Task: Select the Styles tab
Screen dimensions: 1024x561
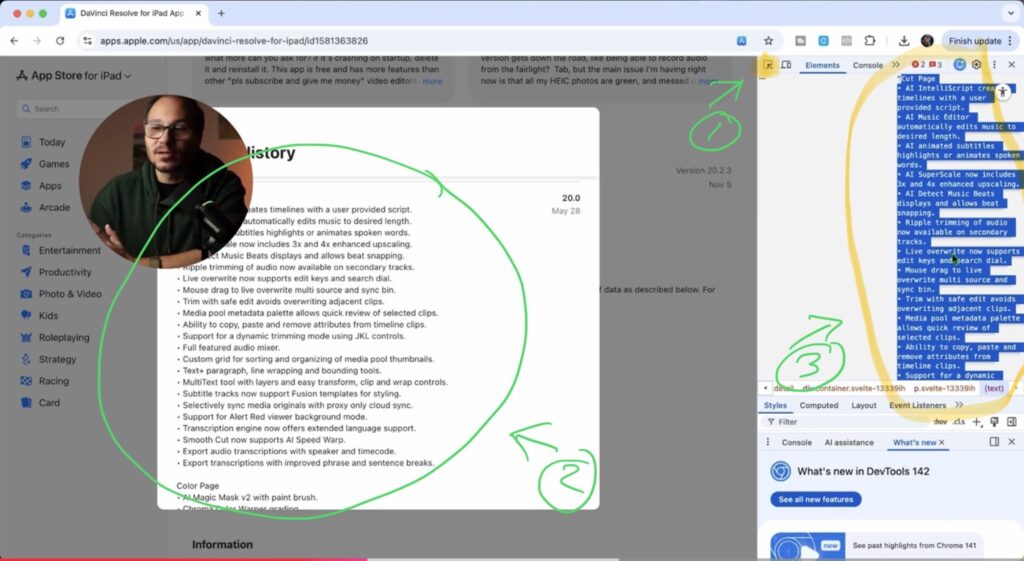Action: tap(775, 406)
